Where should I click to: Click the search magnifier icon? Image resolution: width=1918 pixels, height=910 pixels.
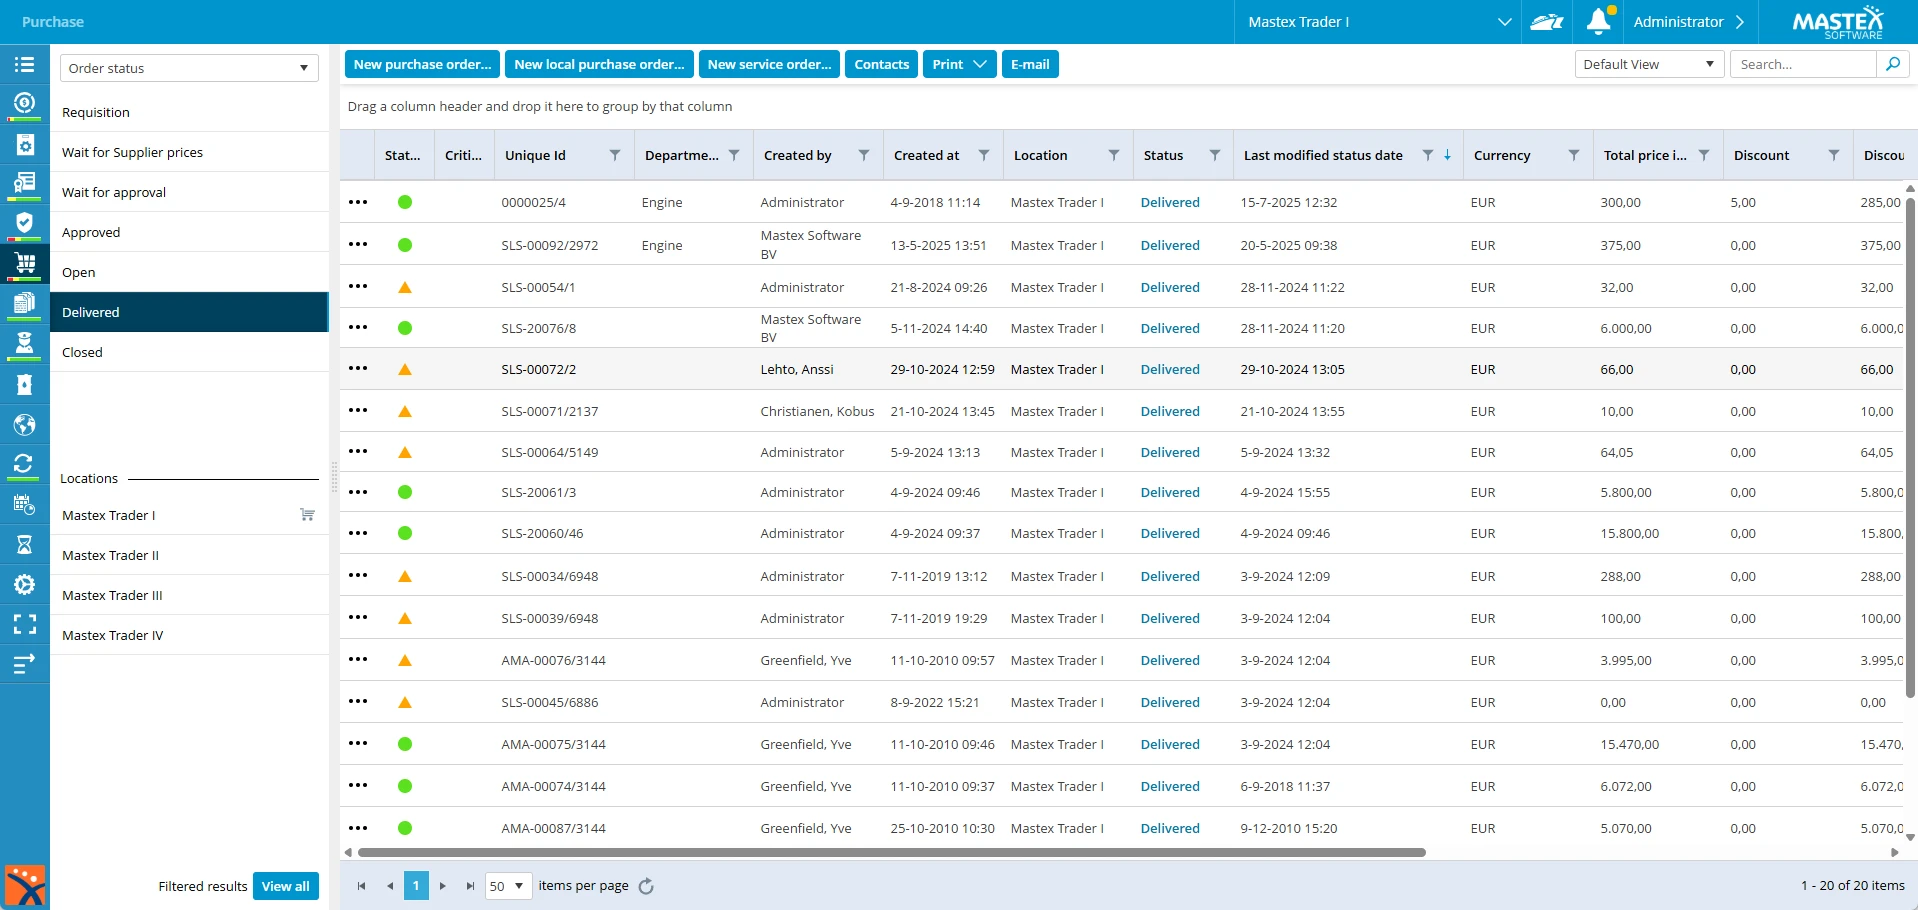click(x=1893, y=64)
